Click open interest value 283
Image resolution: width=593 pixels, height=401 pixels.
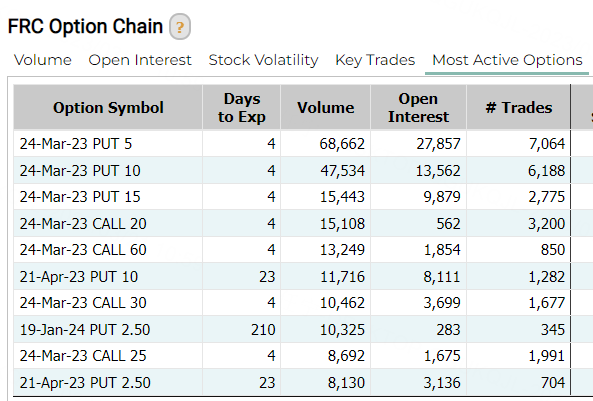(449, 330)
